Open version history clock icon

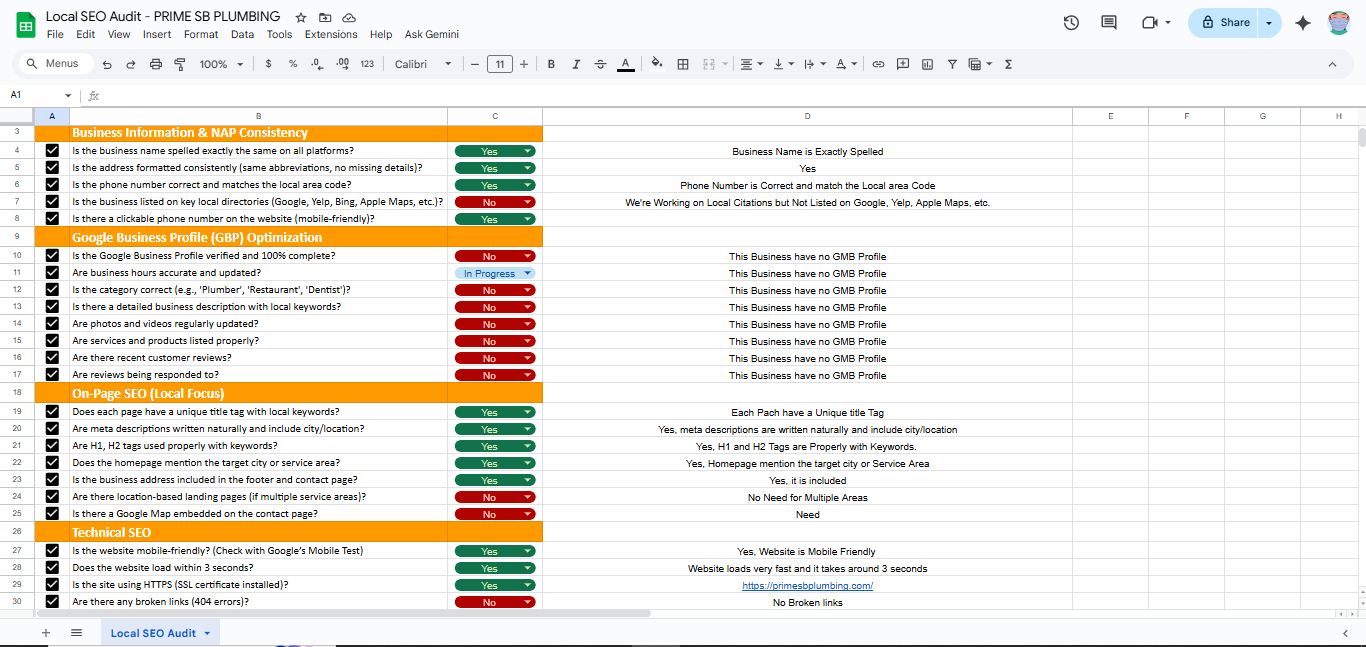[1071, 22]
